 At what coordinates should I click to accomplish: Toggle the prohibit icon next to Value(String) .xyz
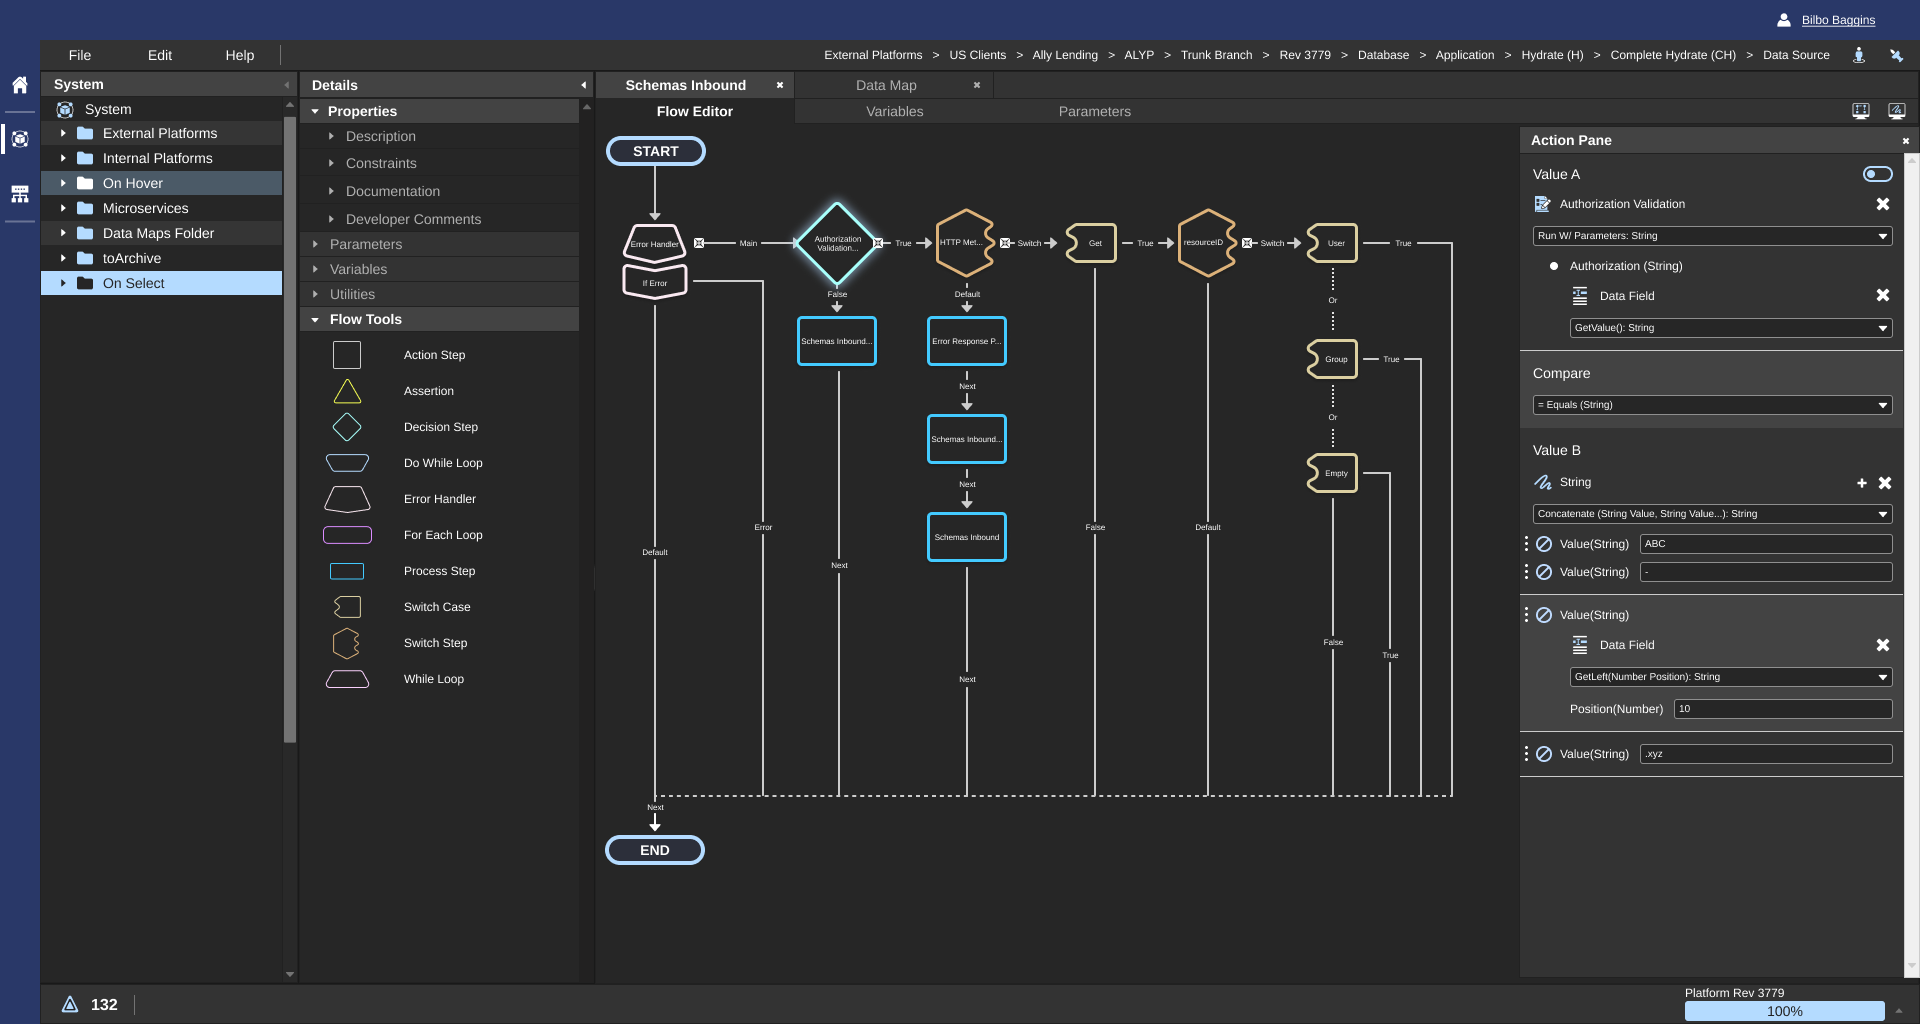pos(1545,754)
